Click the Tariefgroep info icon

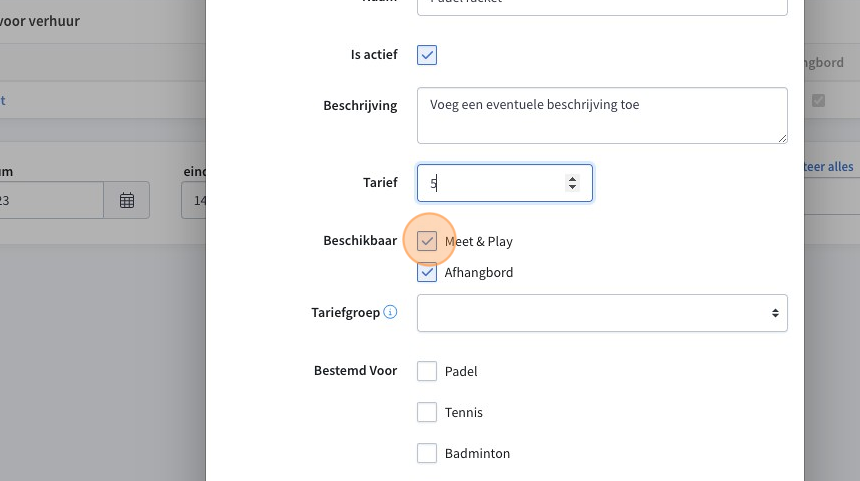pos(390,312)
